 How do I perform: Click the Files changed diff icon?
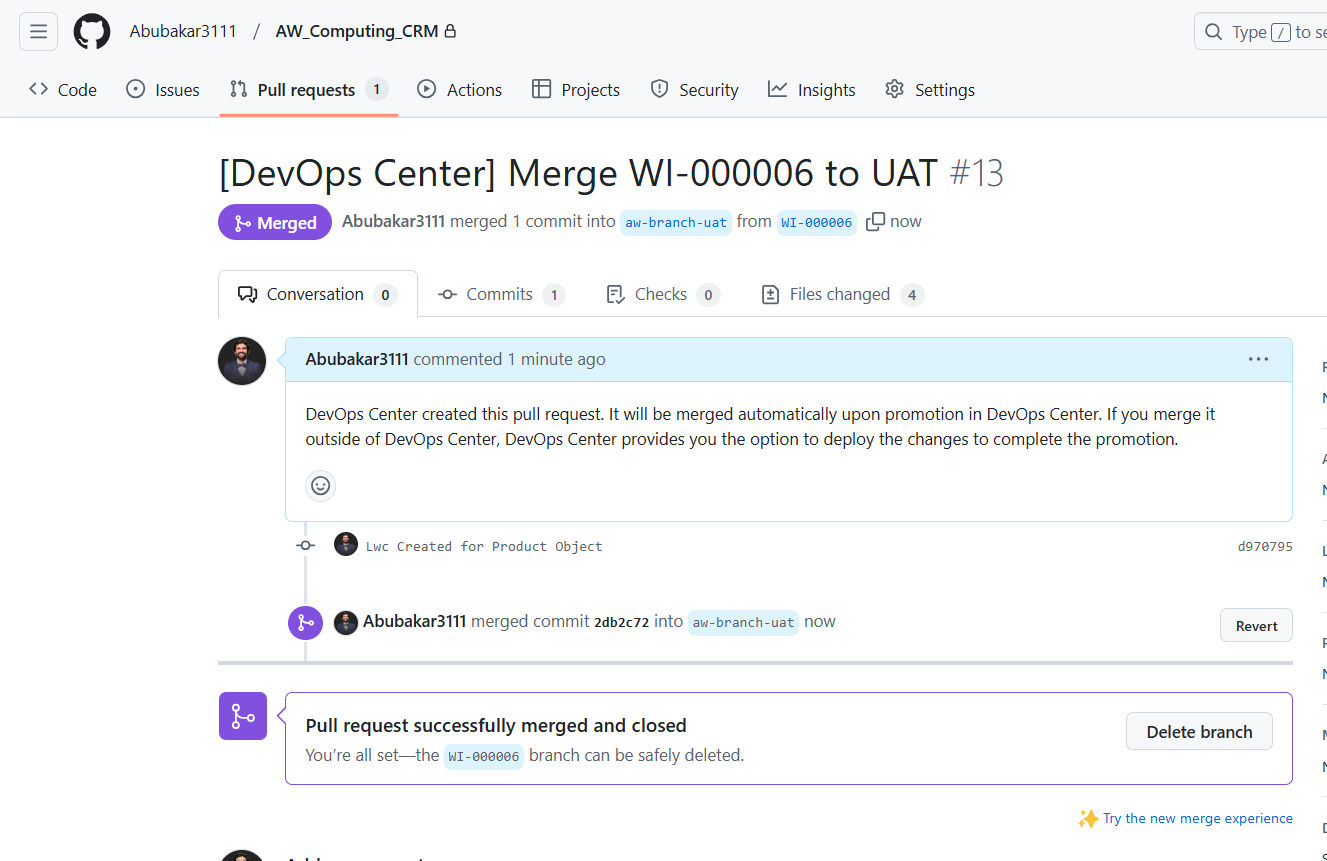[770, 294]
